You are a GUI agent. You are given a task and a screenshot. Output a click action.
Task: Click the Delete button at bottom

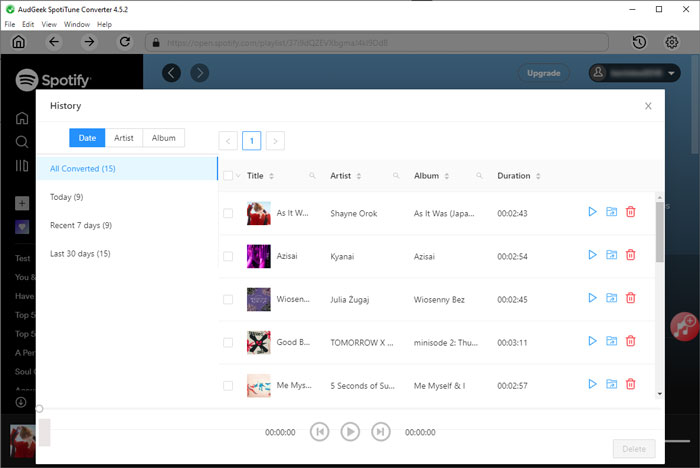(634, 449)
